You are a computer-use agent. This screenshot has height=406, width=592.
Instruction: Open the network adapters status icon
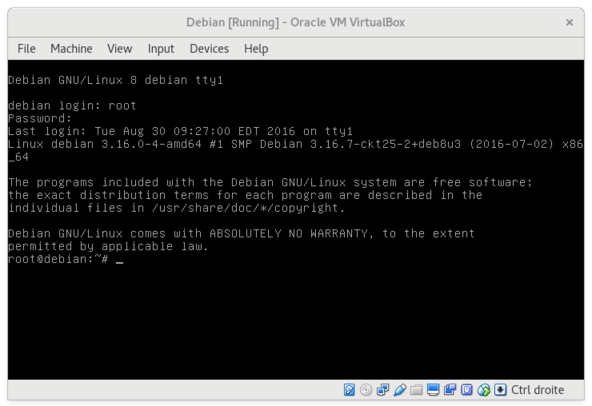pos(383,389)
